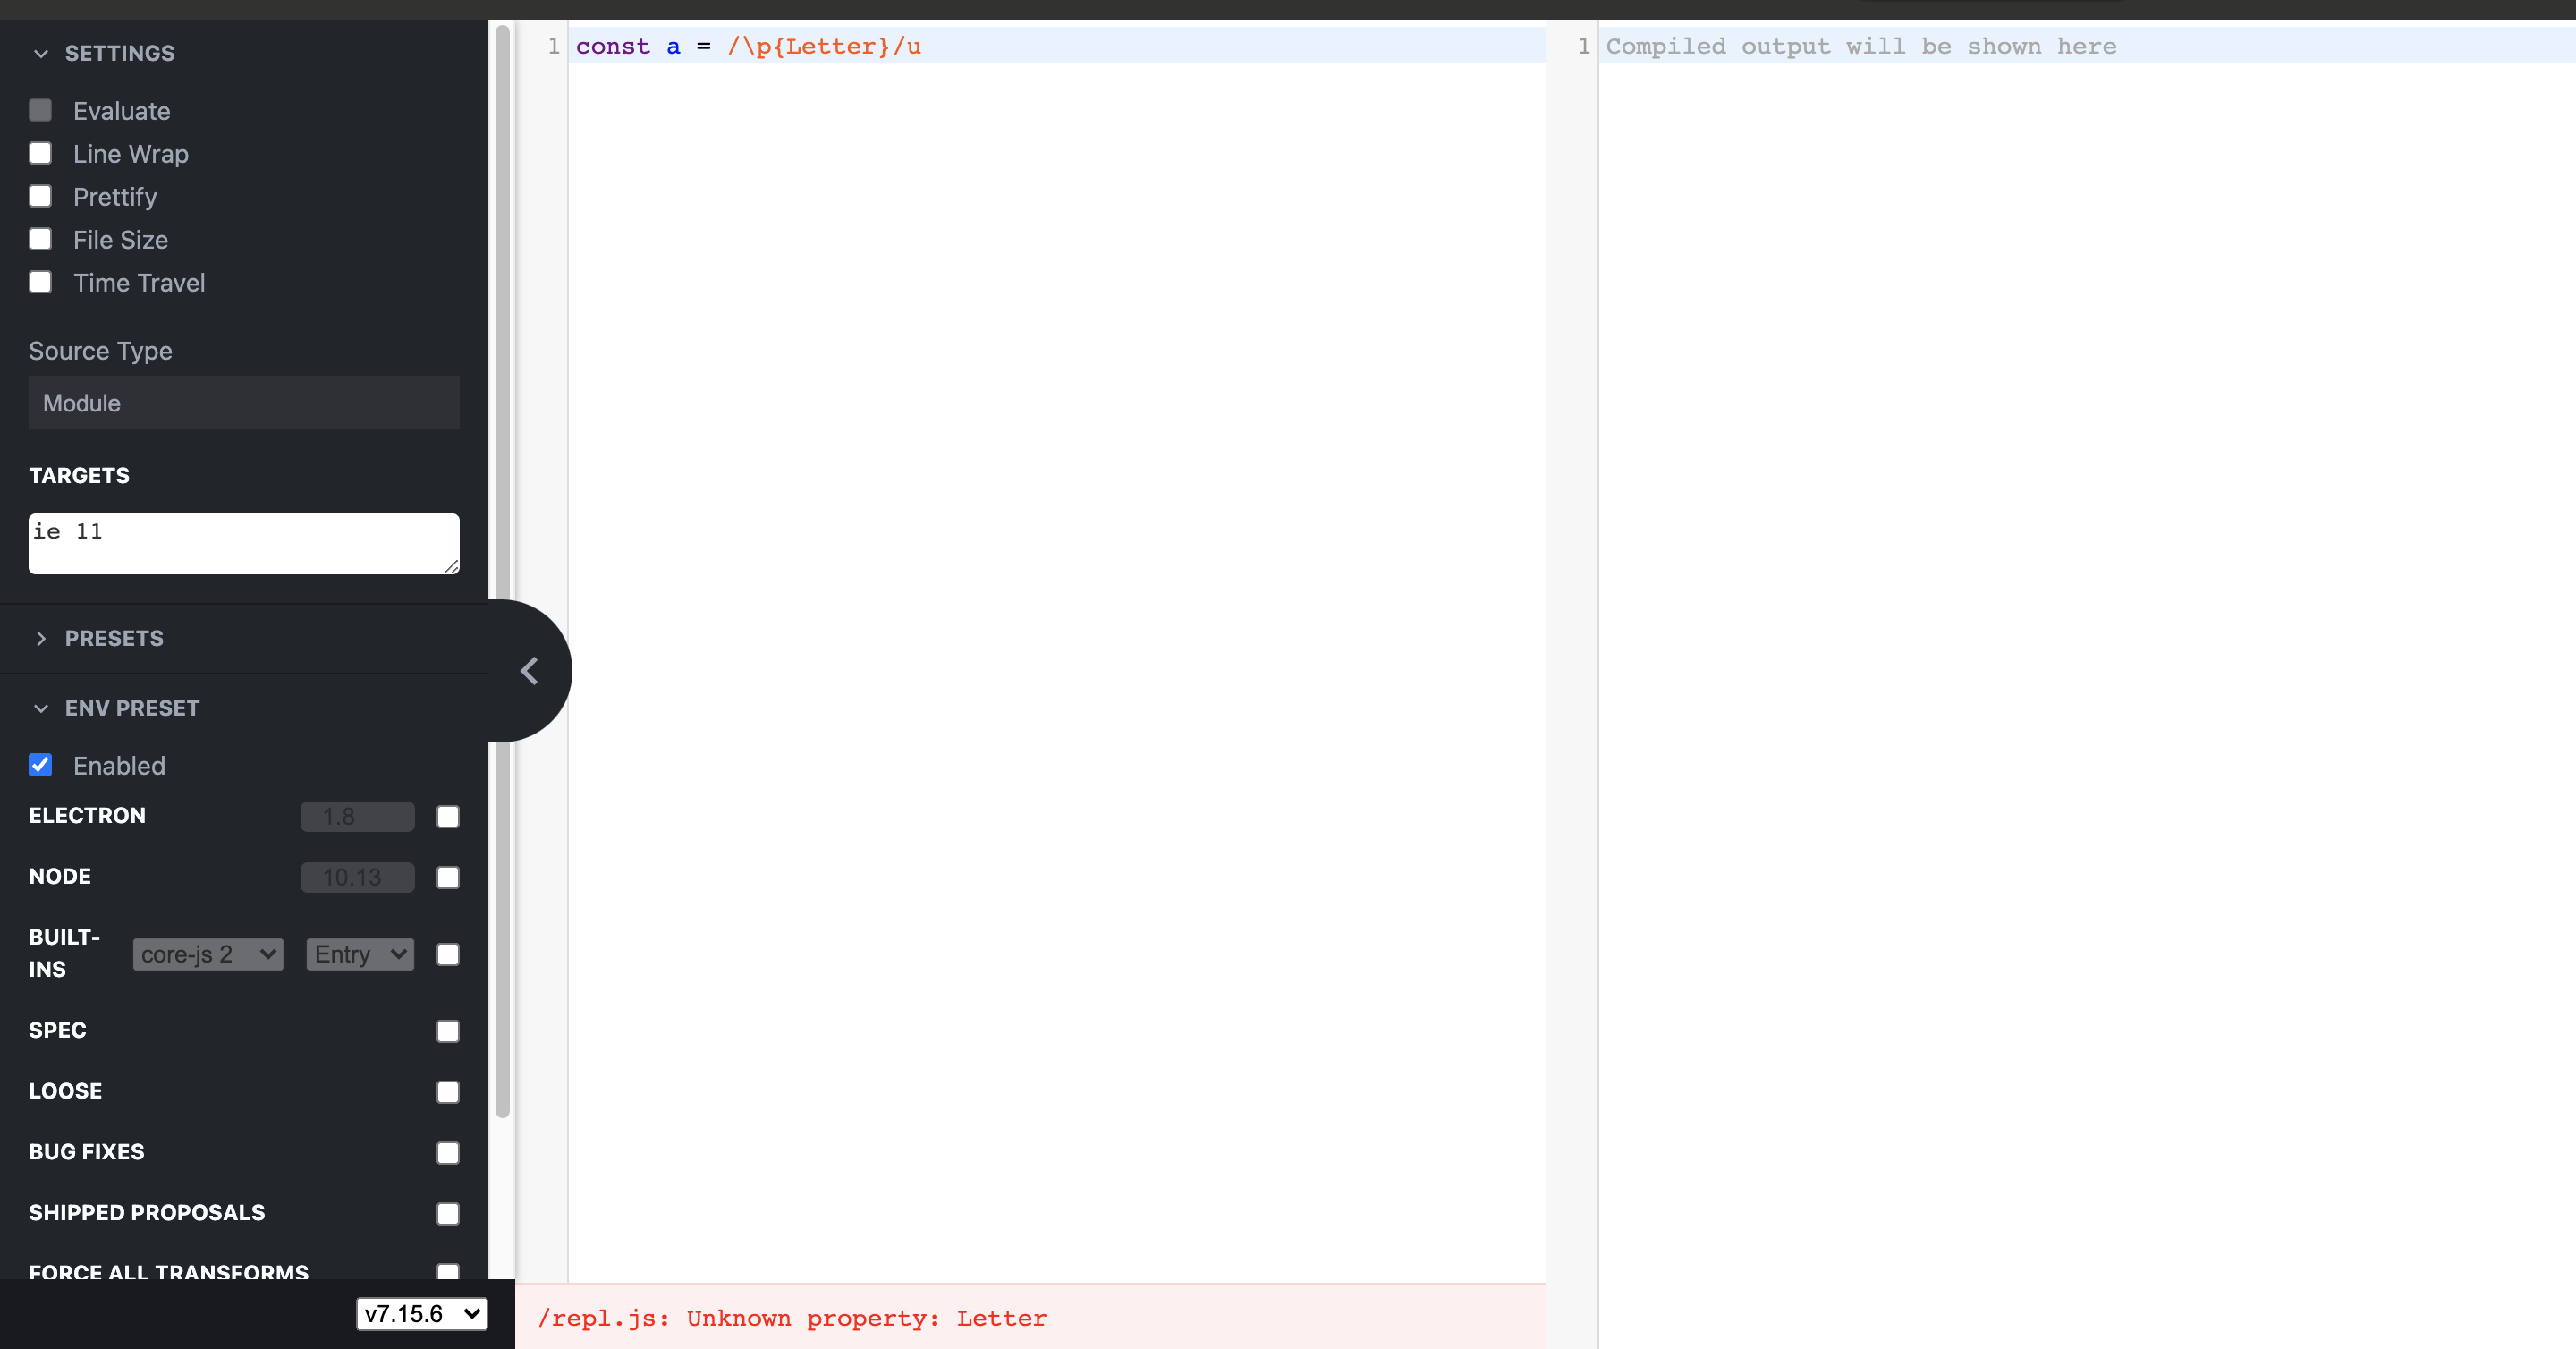Disable the Env Preset Enabled checkbox

40,765
